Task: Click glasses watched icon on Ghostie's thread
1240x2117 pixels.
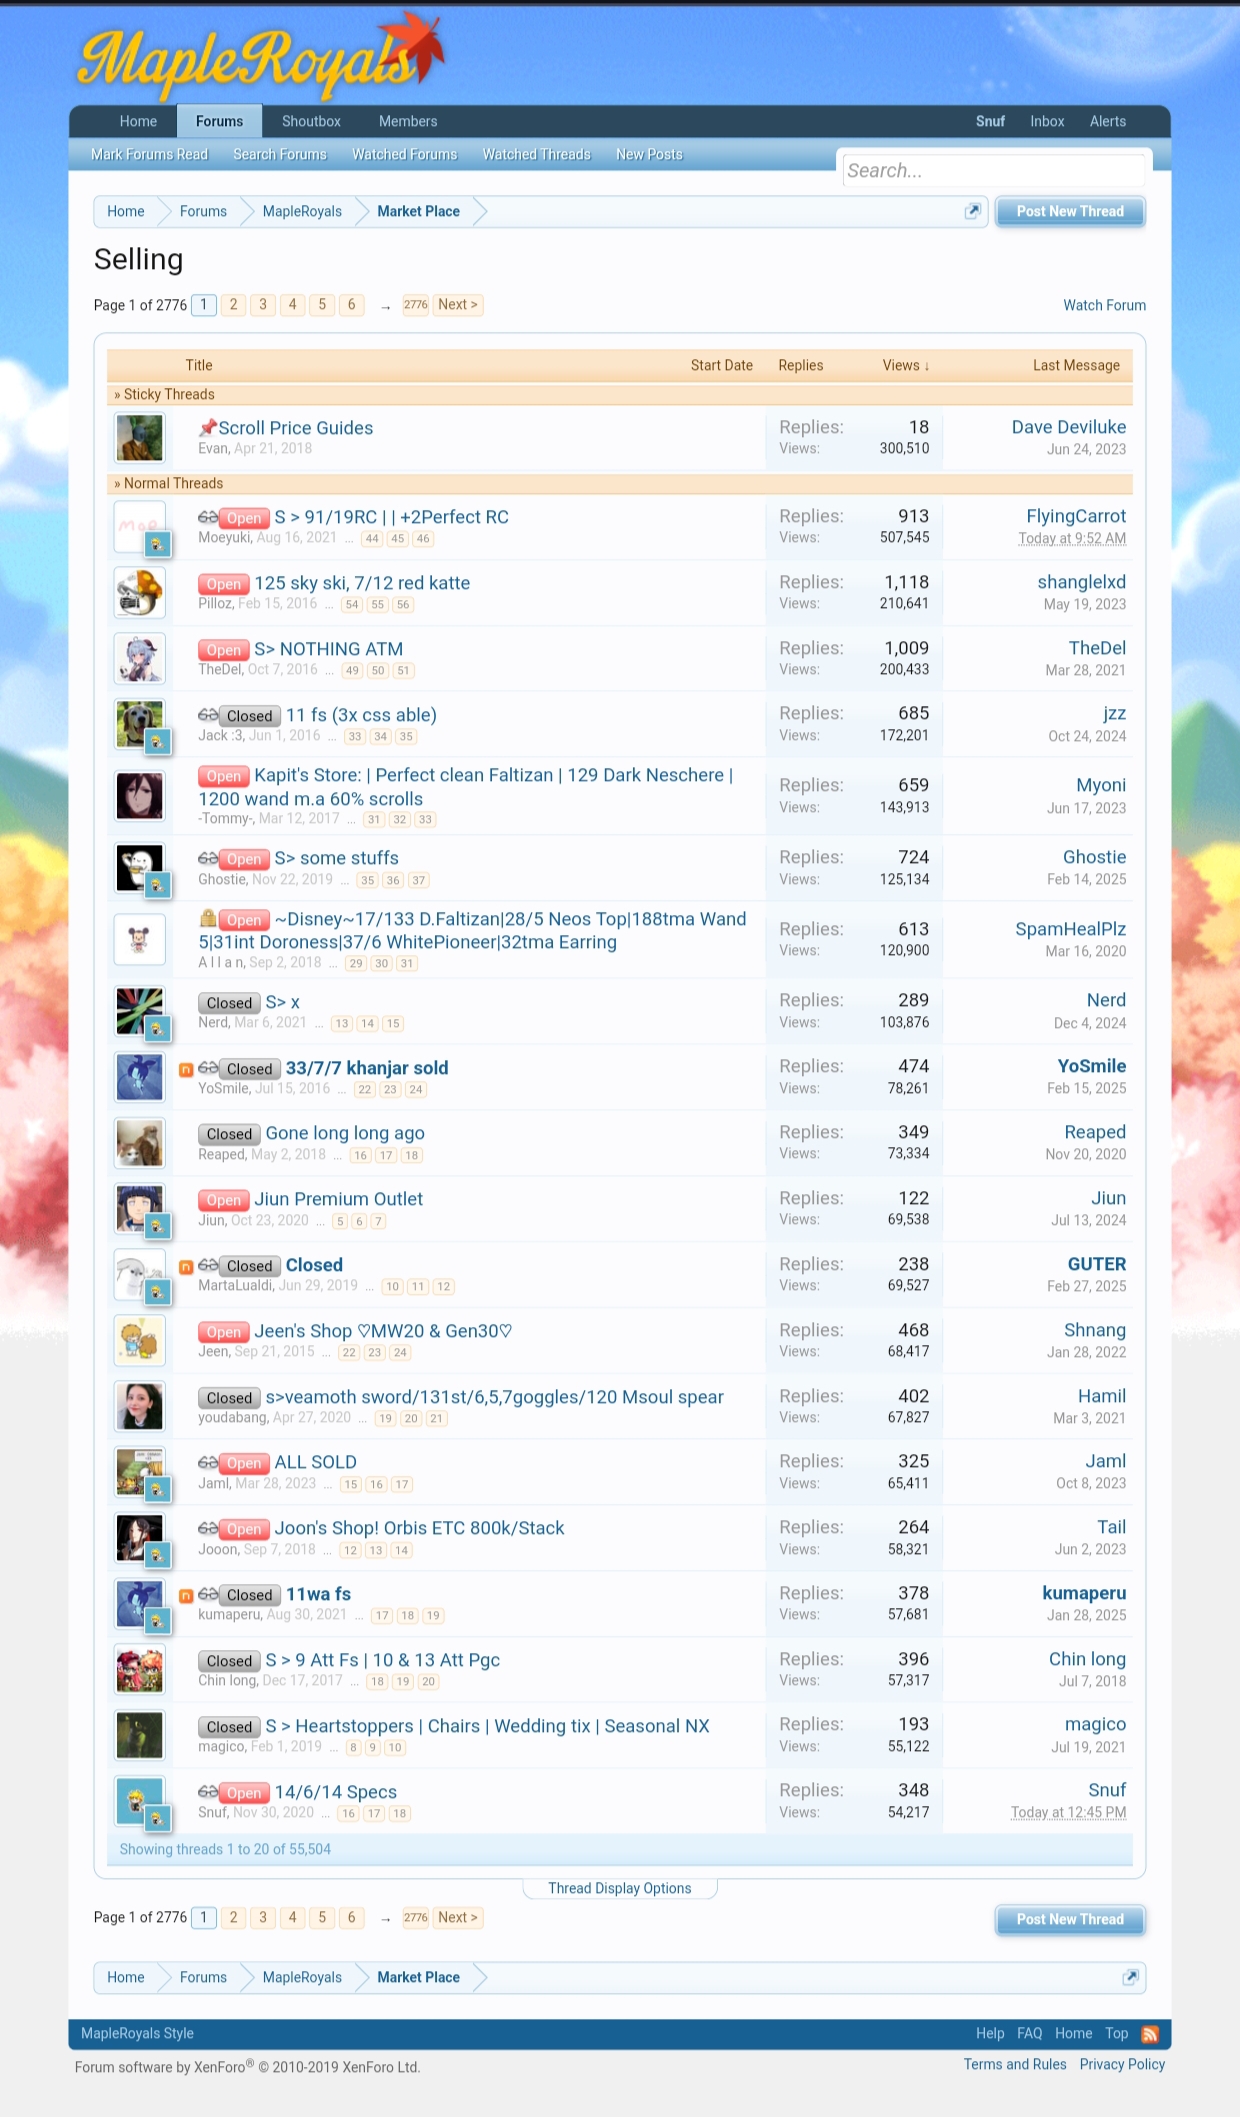Action: 208,858
